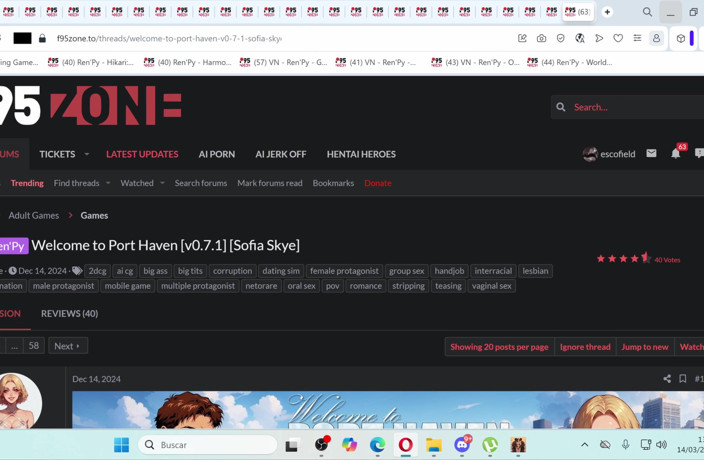The image size is (704, 460).
Task: Open the browser profile account icon
Action: pos(656,39)
